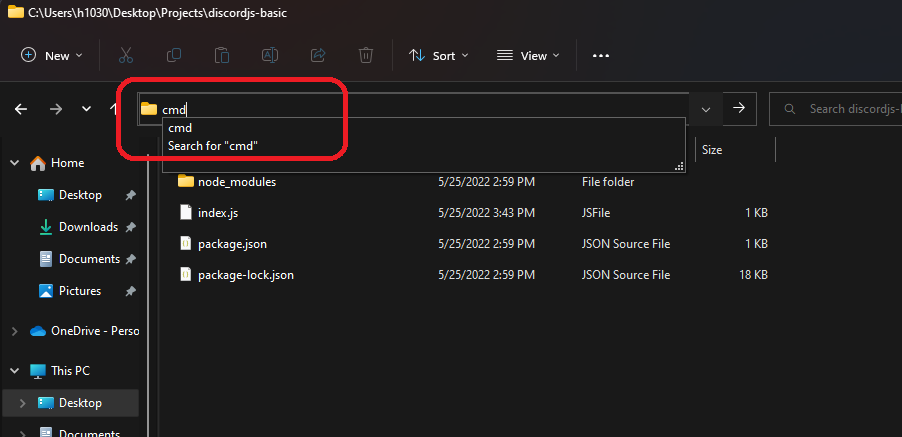Click the Delete trash can icon
This screenshot has height=437, width=902.
point(366,56)
